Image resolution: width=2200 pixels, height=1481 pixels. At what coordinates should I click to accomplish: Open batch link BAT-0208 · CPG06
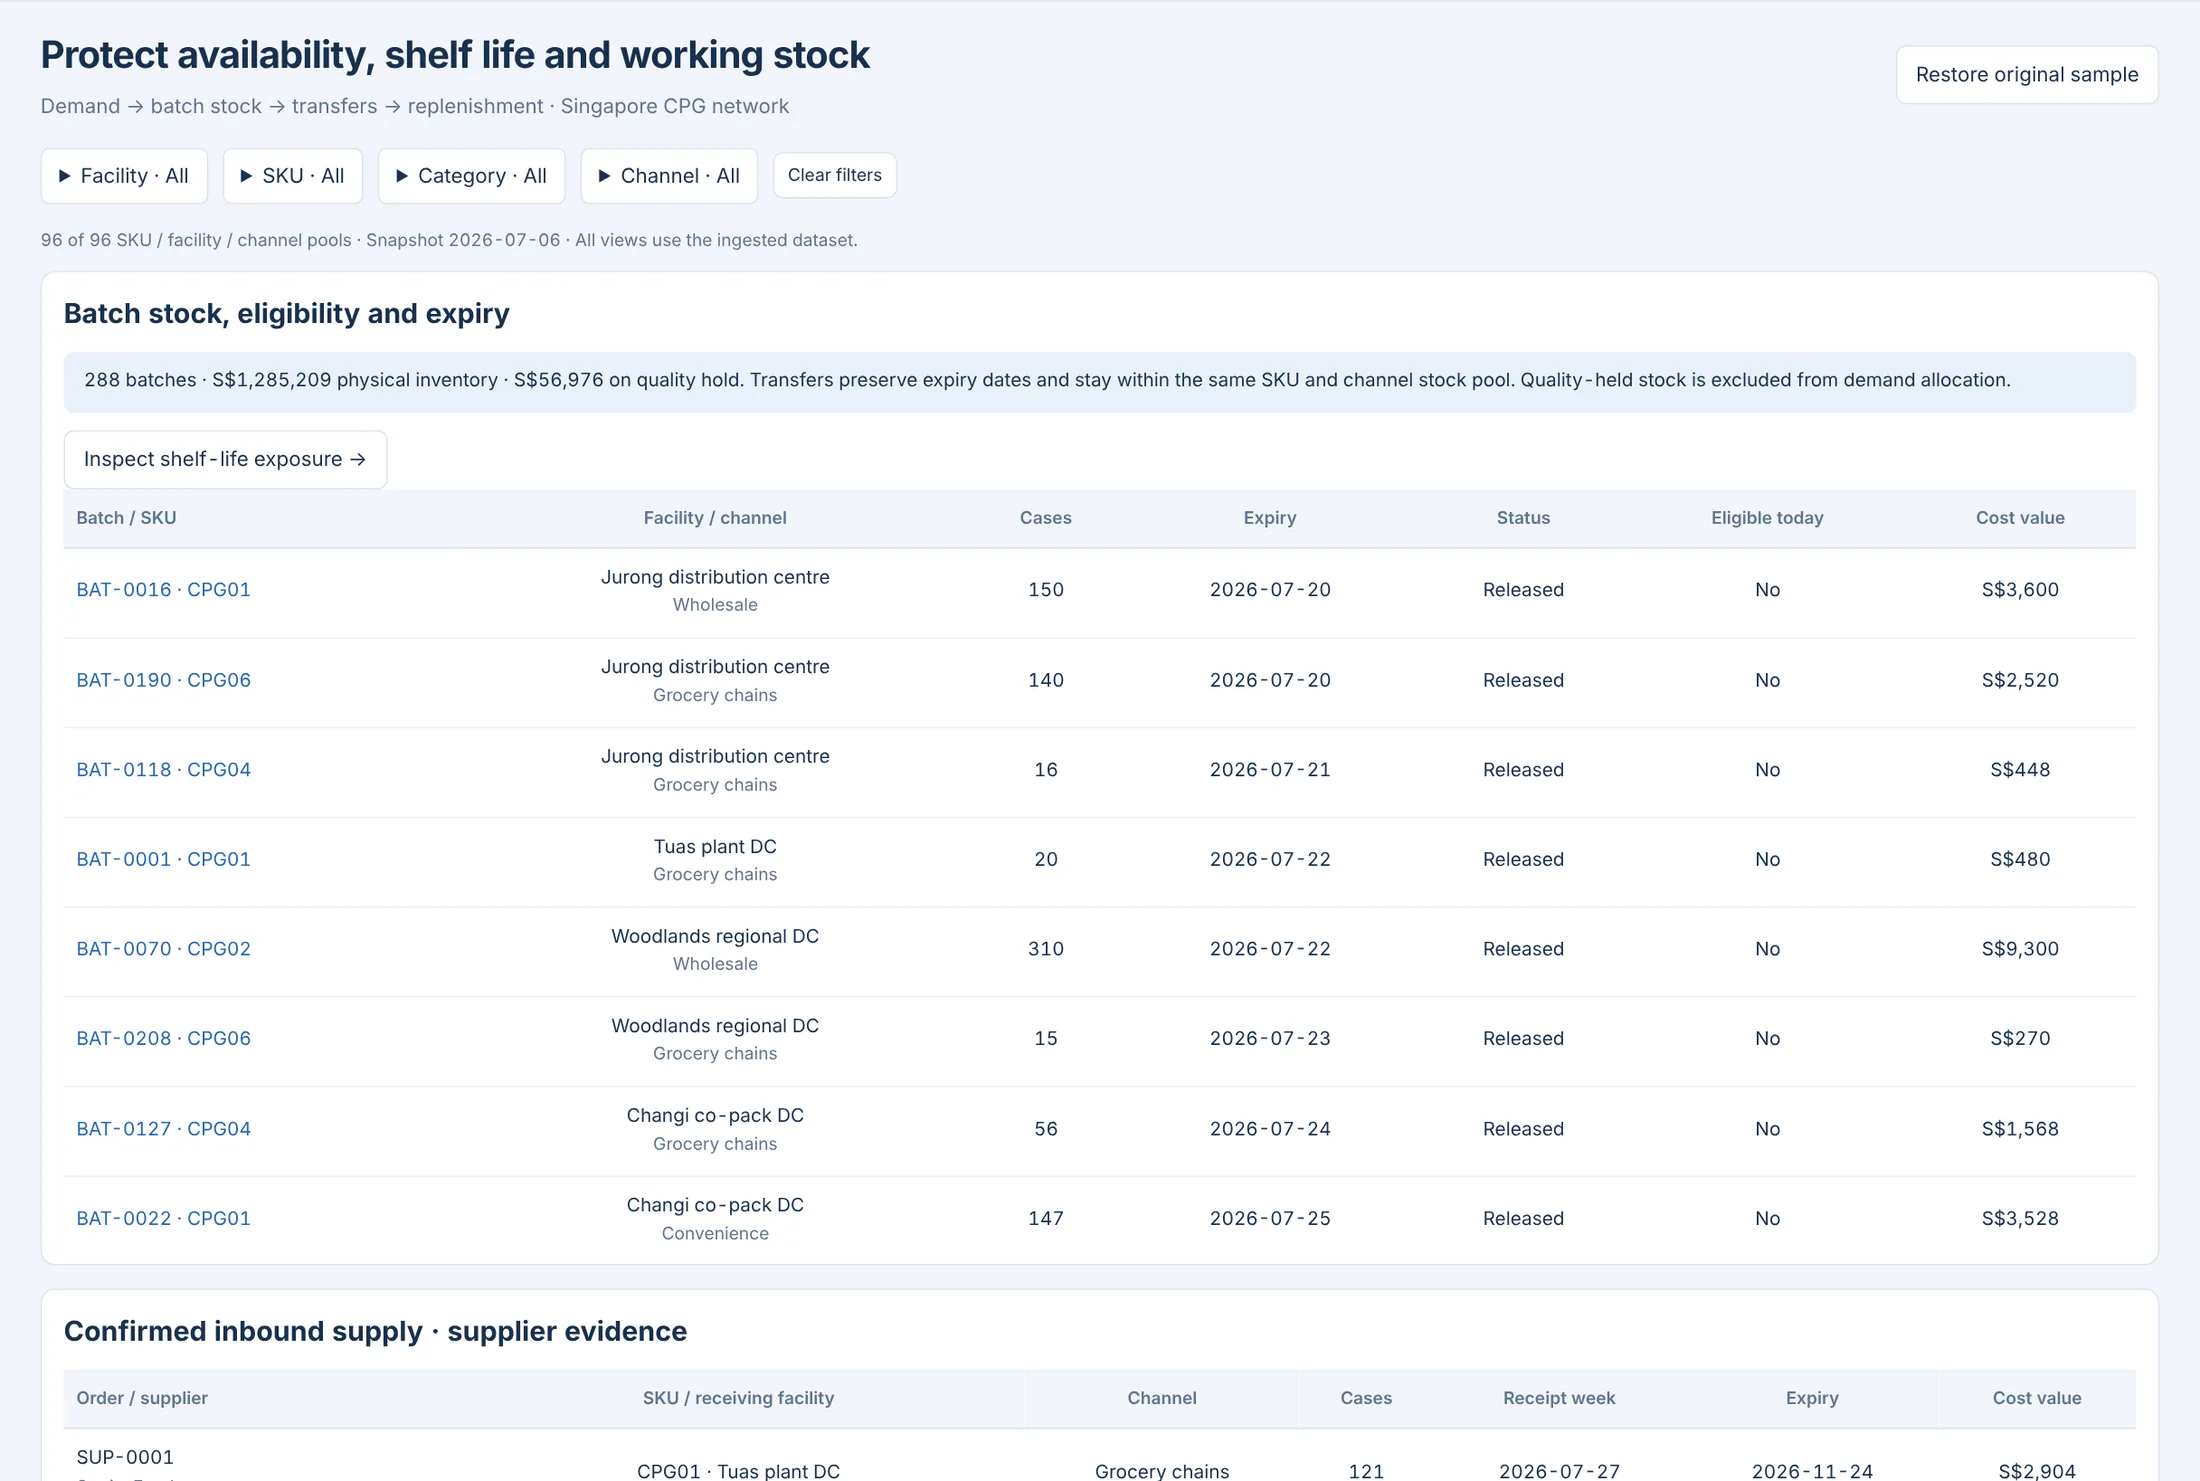(x=164, y=1038)
